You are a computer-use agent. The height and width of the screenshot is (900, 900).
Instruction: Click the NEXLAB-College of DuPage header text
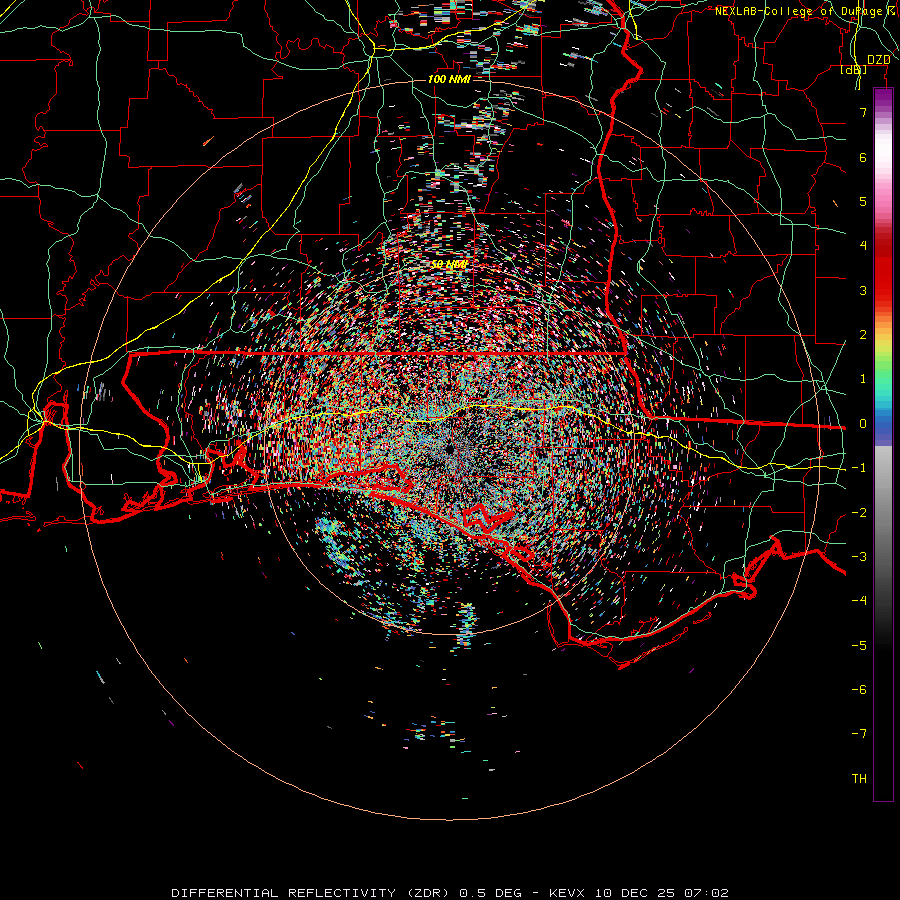807,11
